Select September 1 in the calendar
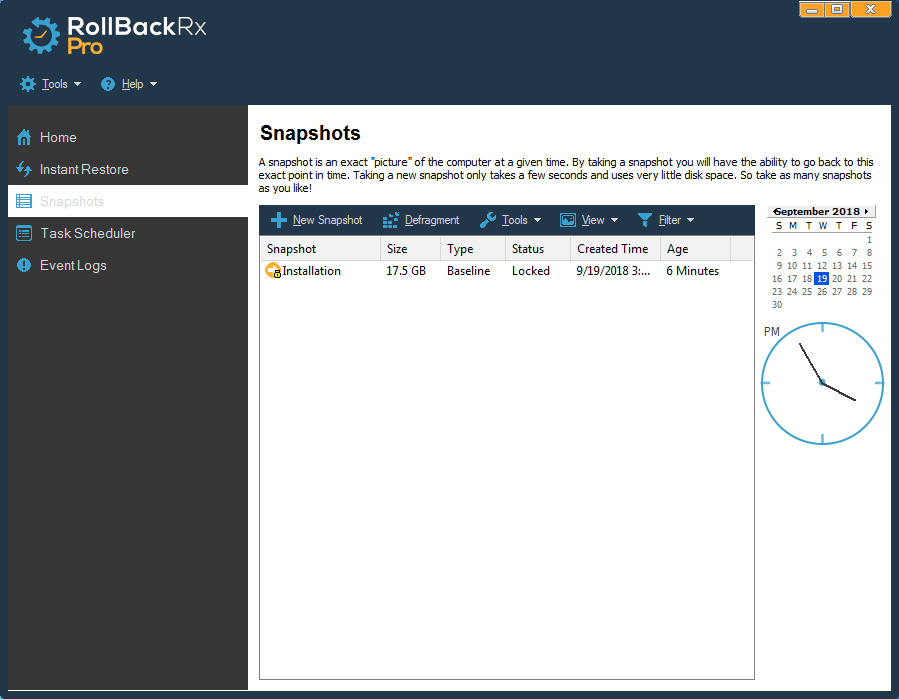Image resolution: width=899 pixels, height=699 pixels. [x=869, y=240]
